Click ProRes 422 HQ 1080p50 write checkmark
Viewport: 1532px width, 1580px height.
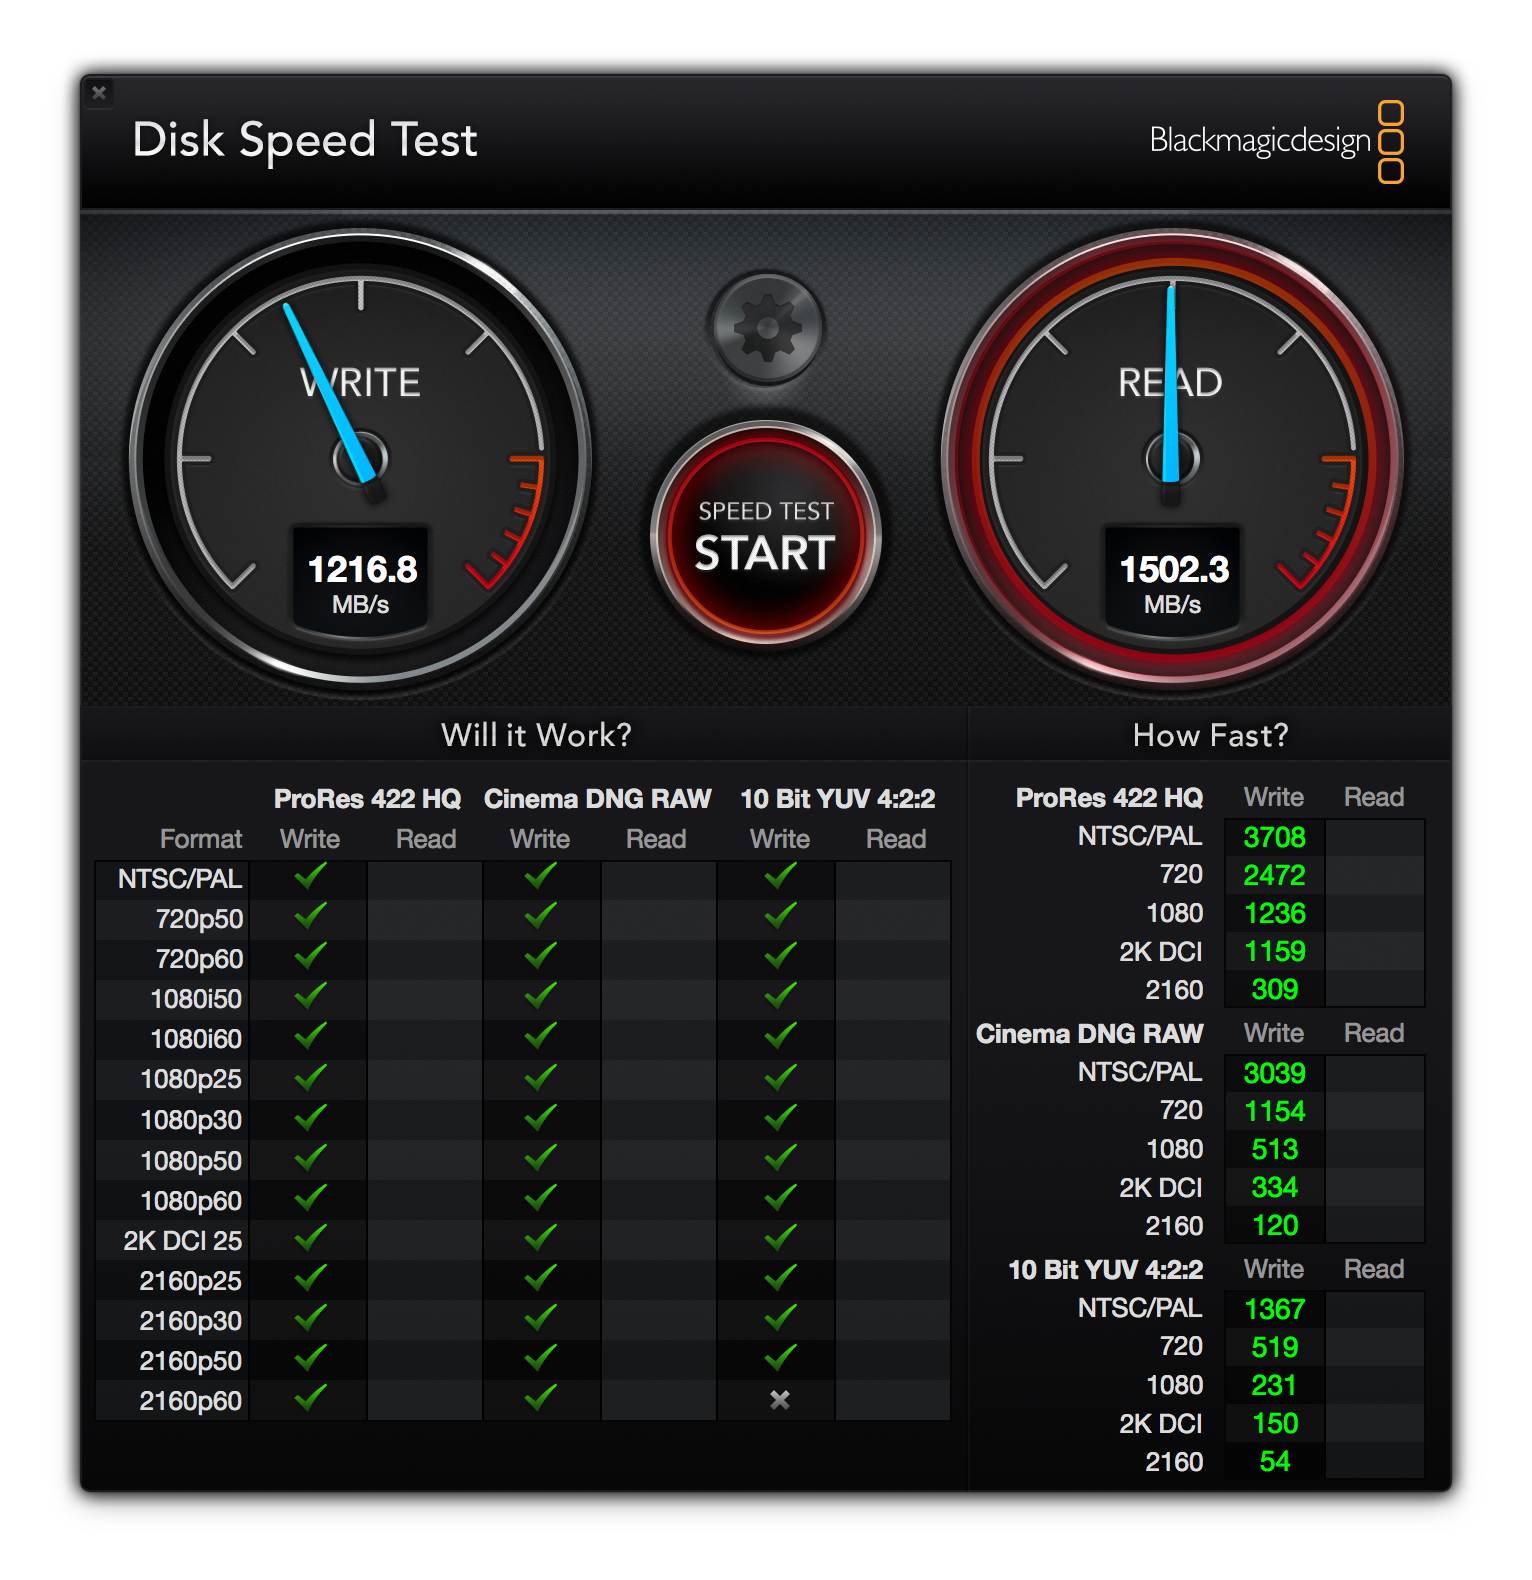click(x=311, y=1158)
